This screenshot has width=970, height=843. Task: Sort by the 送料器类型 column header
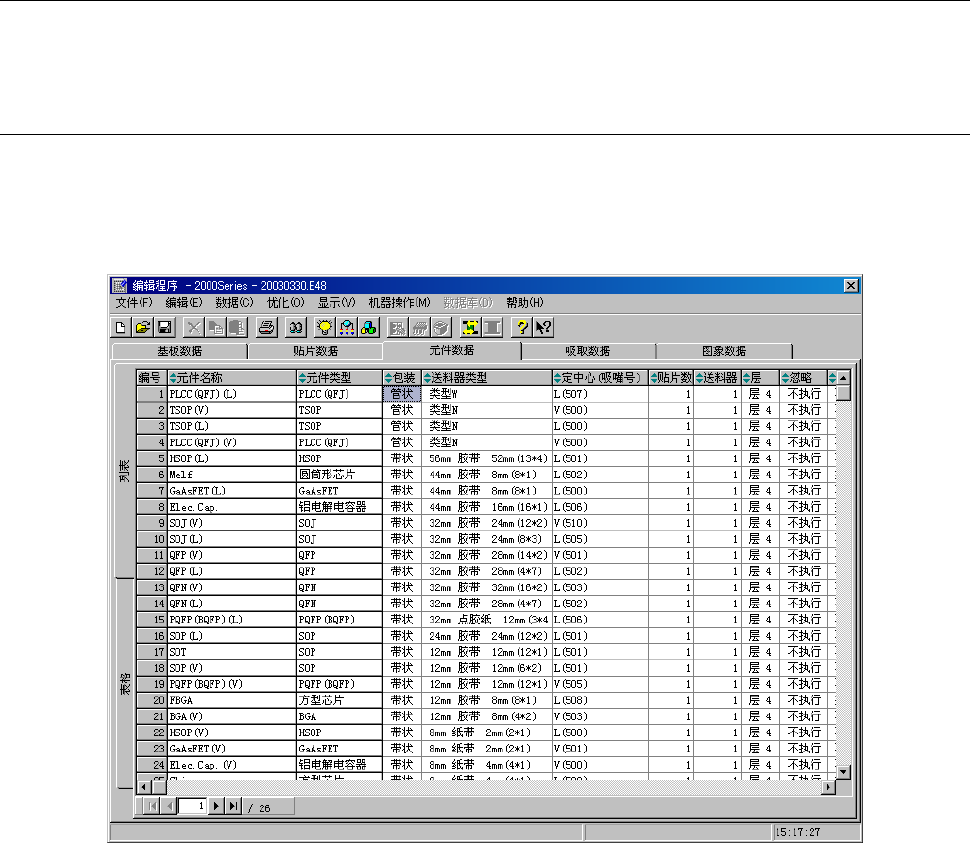pos(487,377)
